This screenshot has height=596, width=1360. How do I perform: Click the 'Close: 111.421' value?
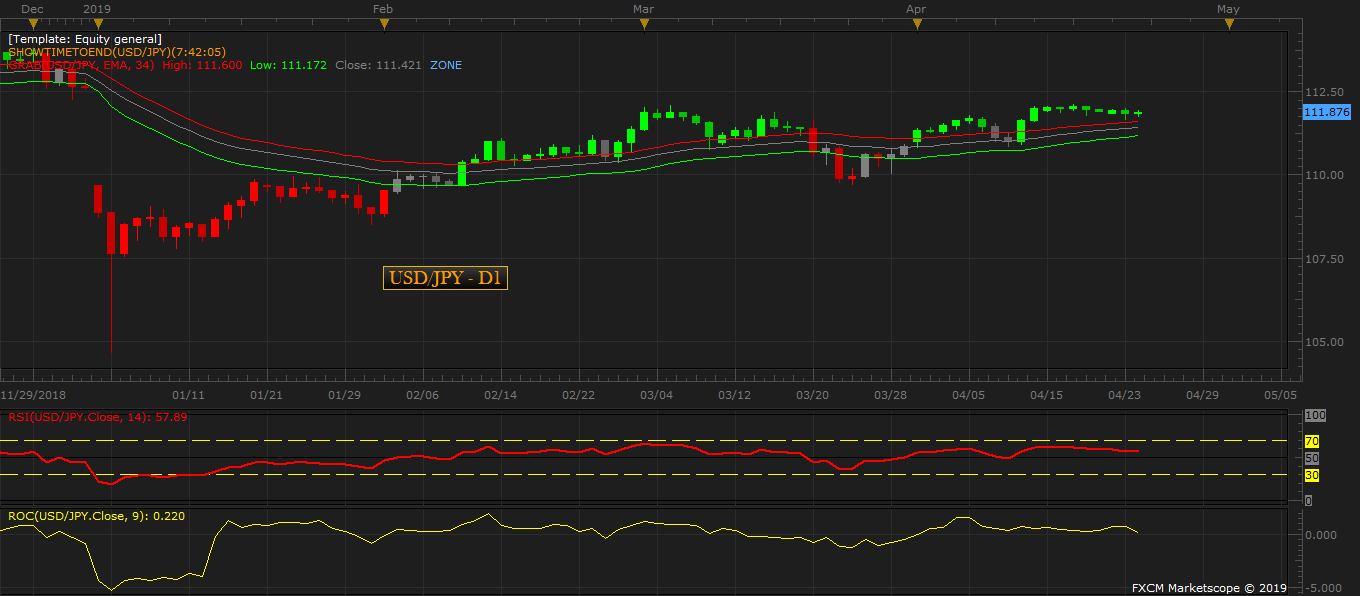click(x=379, y=65)
